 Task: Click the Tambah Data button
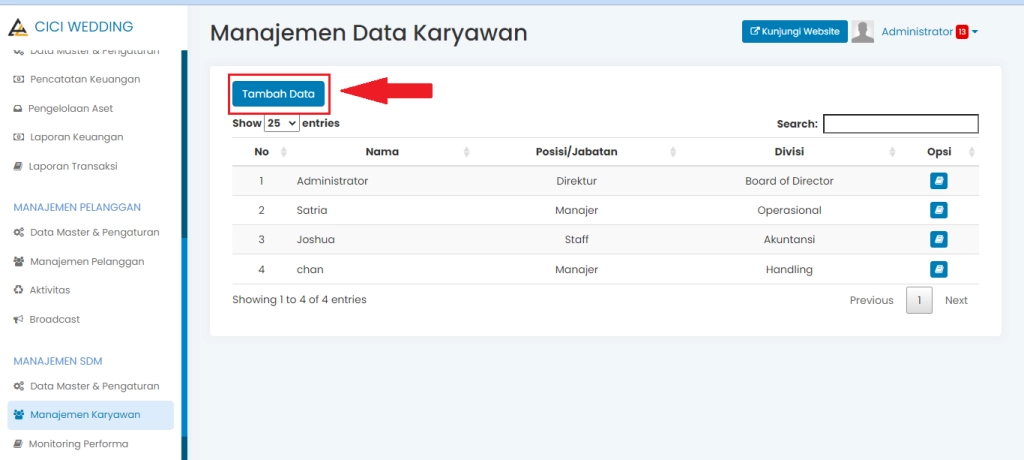tap(279, 94)
